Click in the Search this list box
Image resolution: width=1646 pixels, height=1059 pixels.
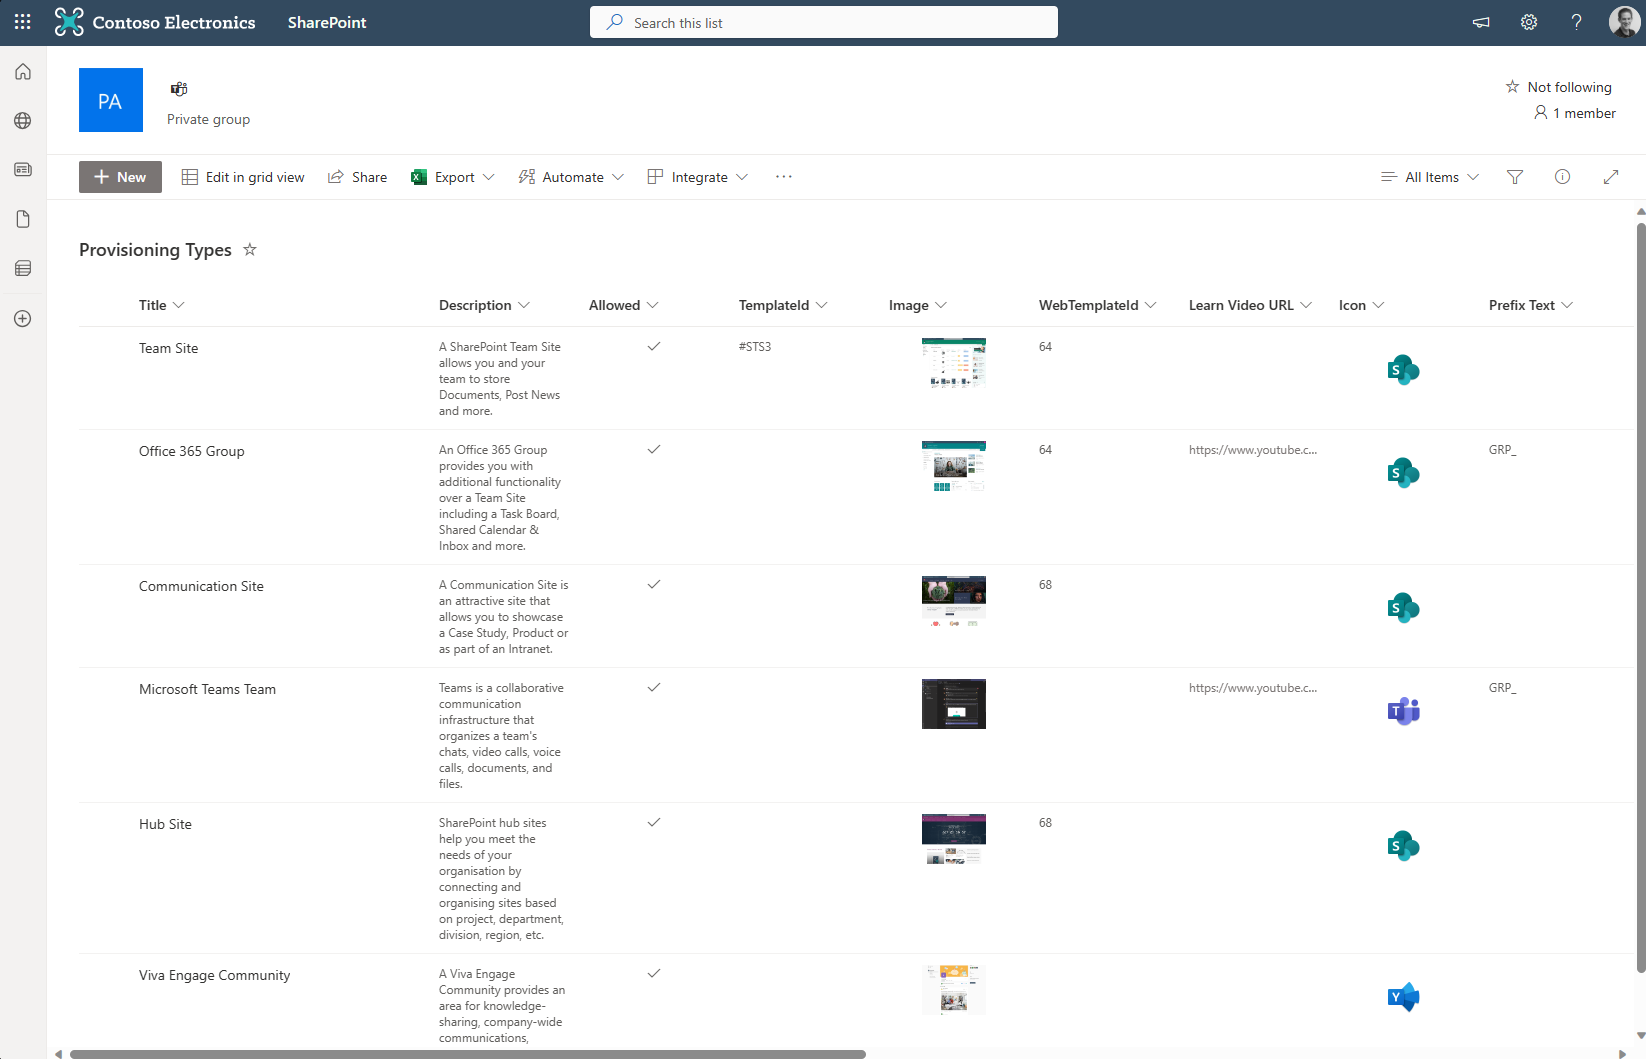(x=824, y=22)
